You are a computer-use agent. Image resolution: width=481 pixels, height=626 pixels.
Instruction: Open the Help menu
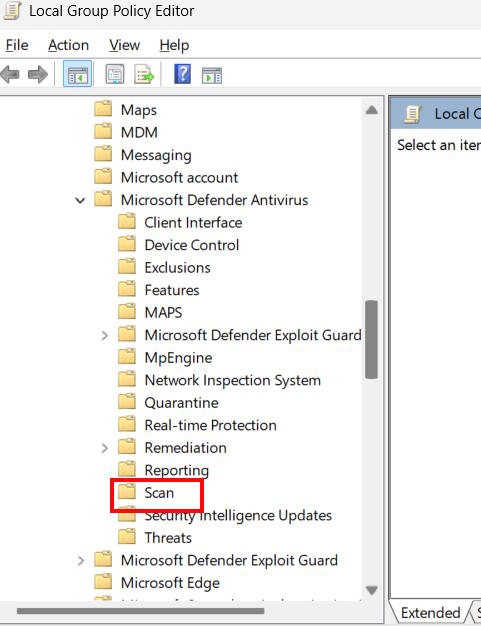pyautogui.click(x=174, y=45)
